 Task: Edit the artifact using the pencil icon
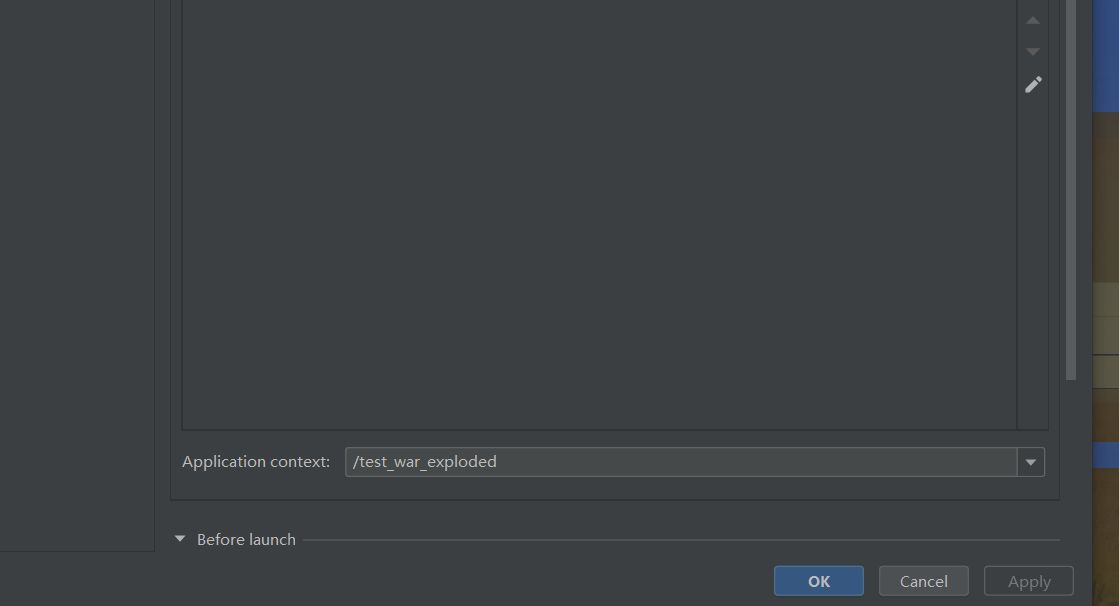[x=1033, y=84]
